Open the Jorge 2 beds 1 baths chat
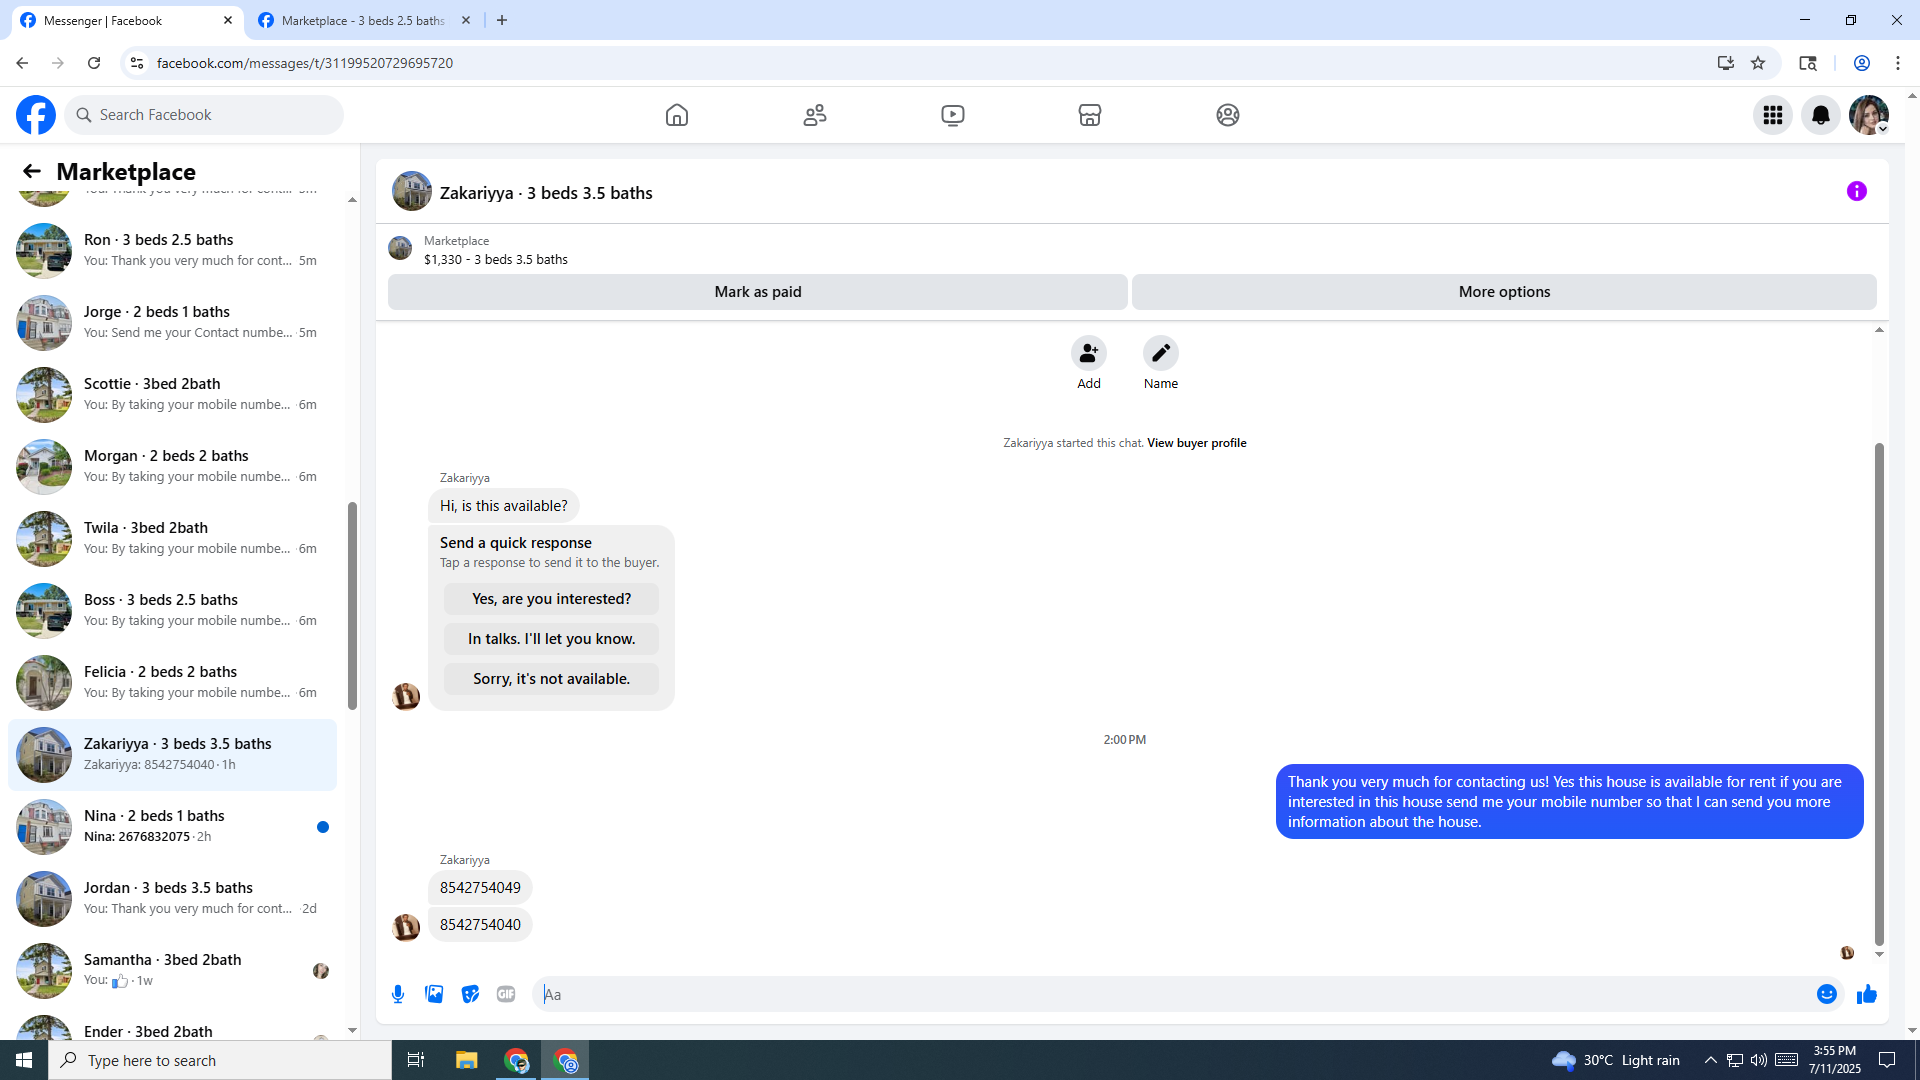The height and width of the screenshot is (1080, 1920). (172, 322)
